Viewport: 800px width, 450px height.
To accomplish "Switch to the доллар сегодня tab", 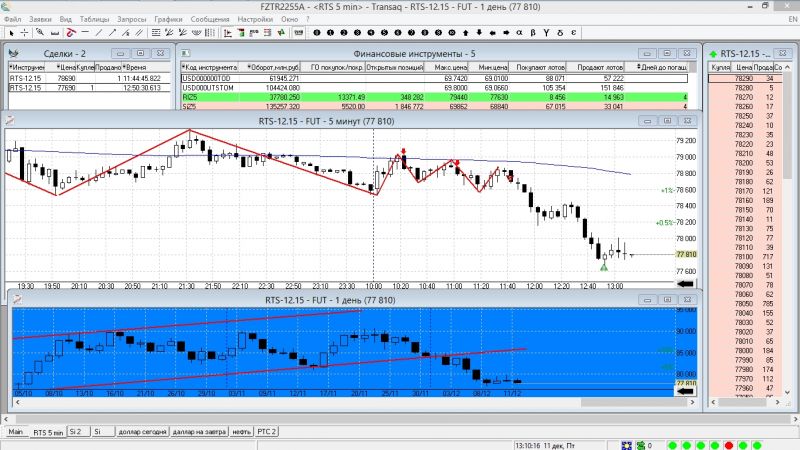I will tap(142, 432).
